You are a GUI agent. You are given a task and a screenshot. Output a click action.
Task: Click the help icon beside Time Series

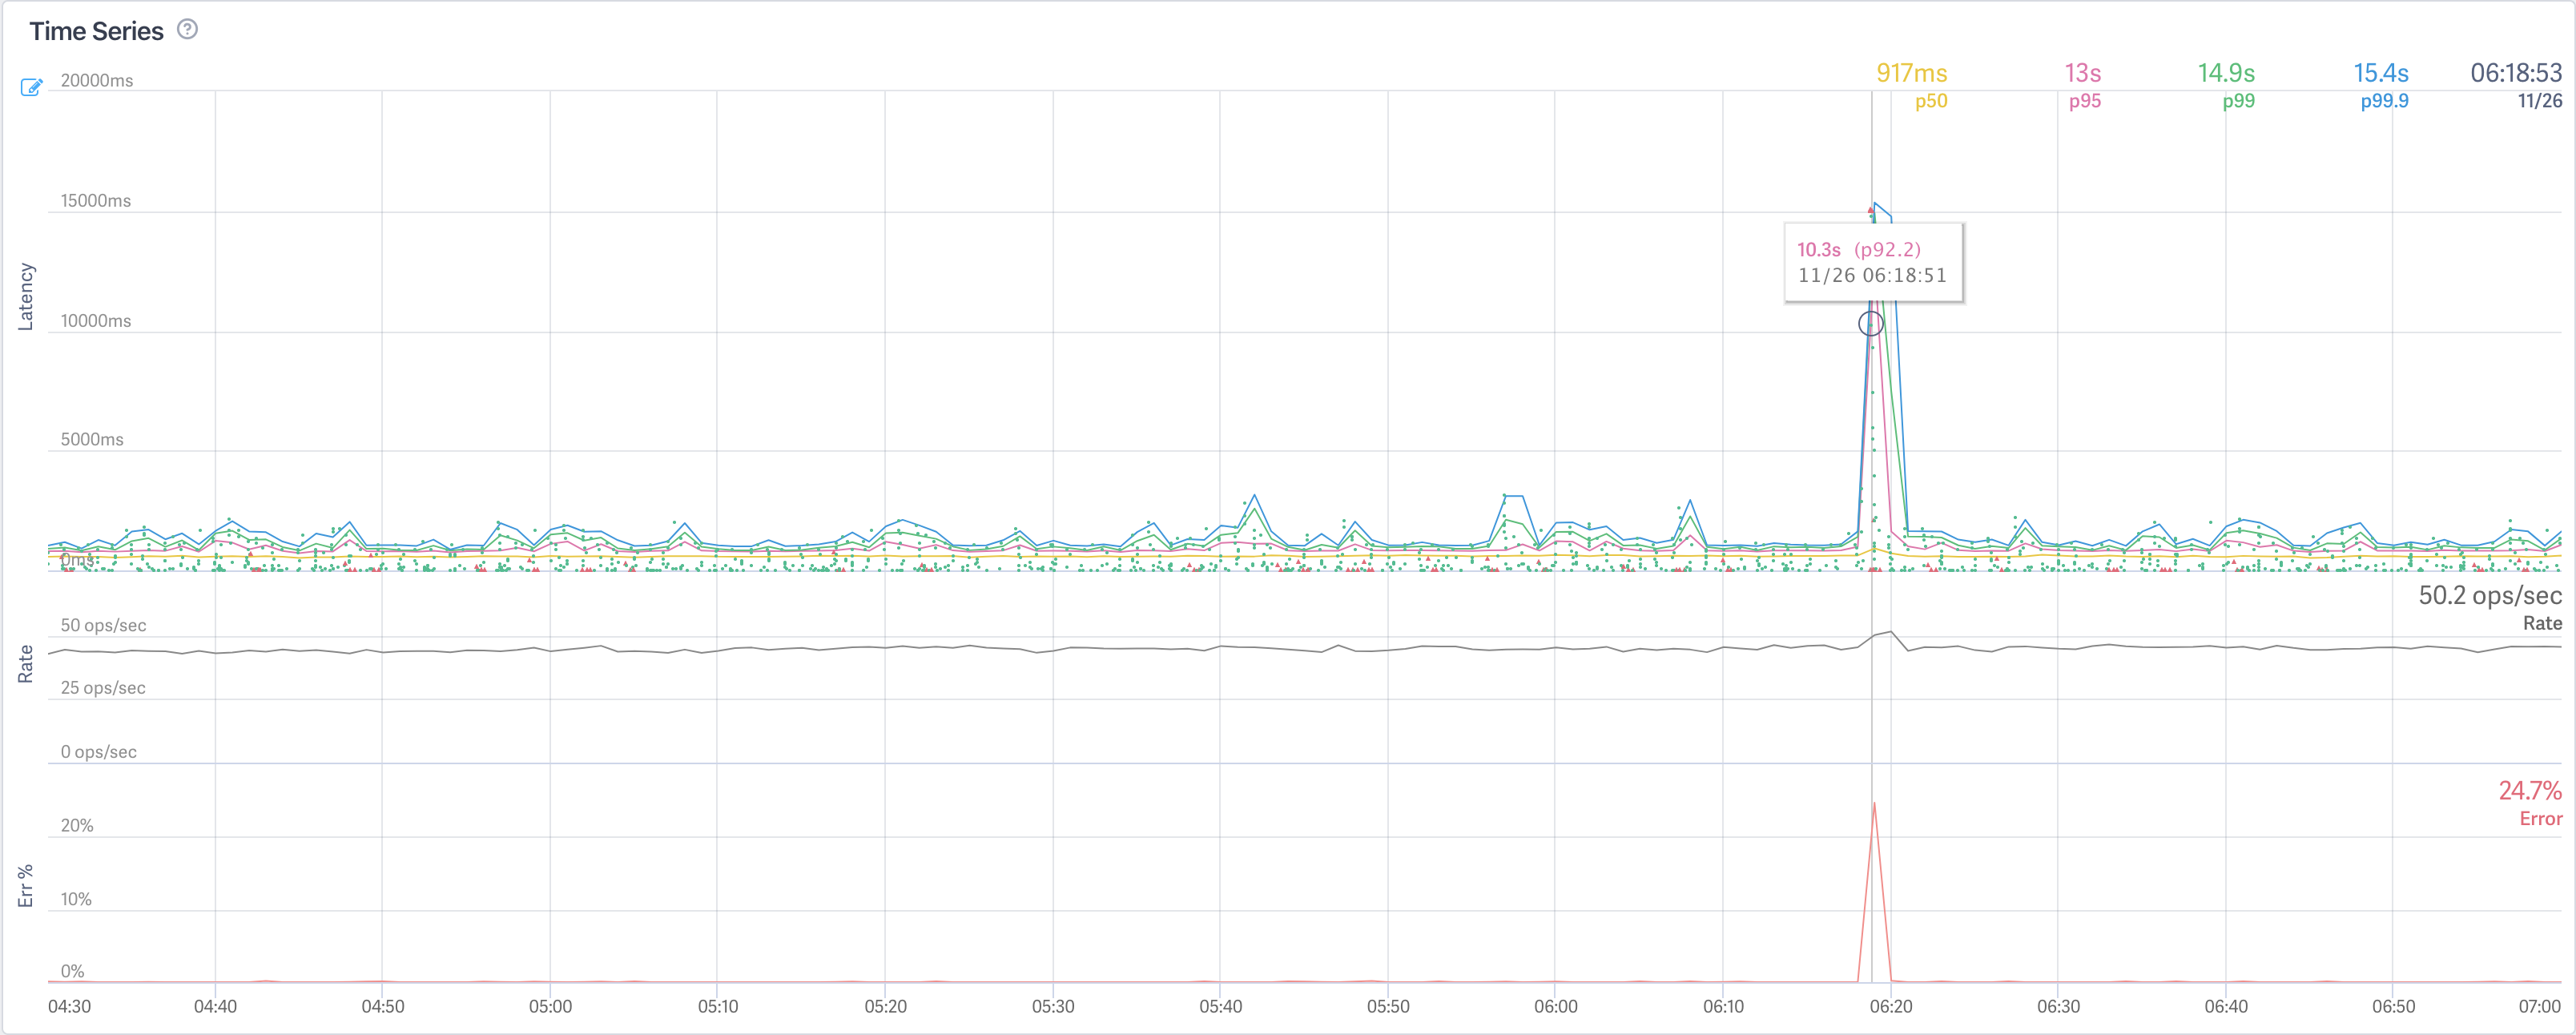(x=187, y=29)
